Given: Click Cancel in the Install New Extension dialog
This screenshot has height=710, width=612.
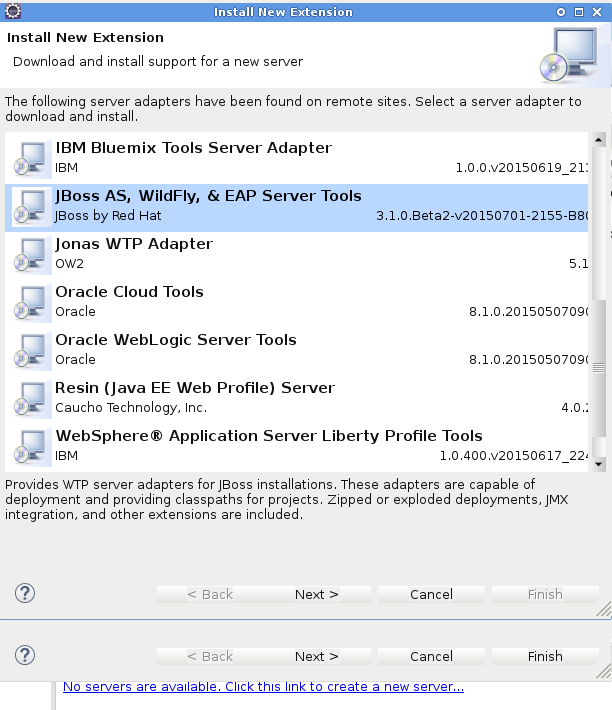Looking at the screenshot, I should (x=431, y=595).
